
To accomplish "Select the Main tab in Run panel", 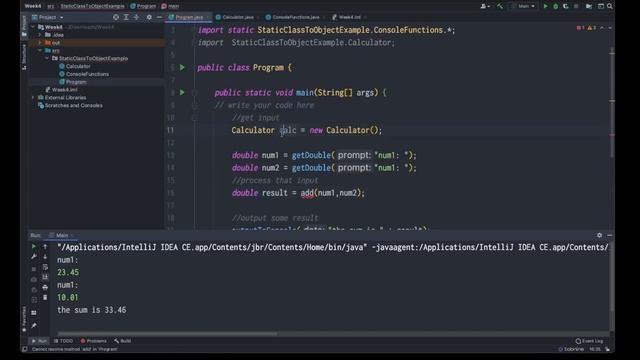I will point(62,235).
